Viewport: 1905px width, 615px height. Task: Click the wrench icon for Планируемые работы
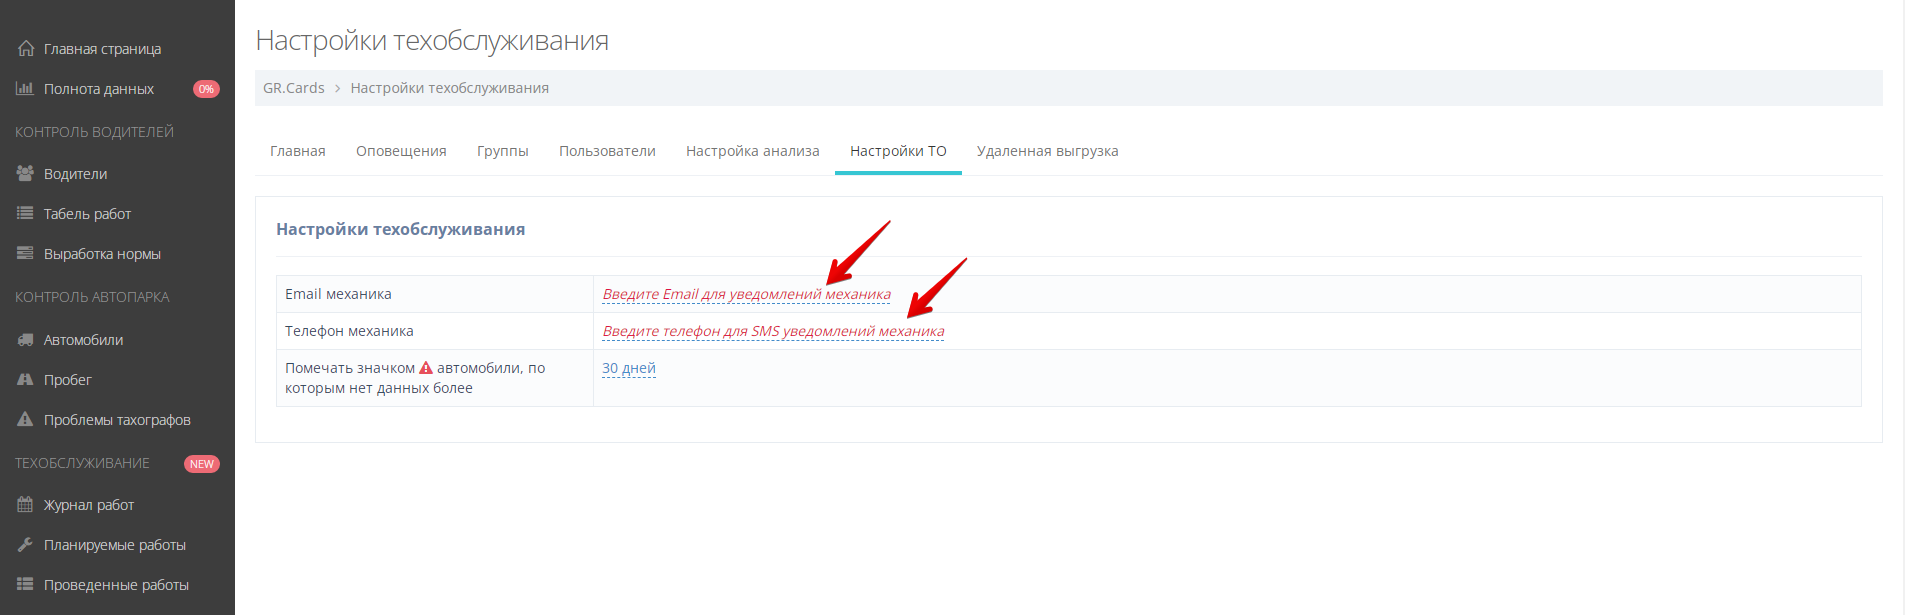click(25, 545)
